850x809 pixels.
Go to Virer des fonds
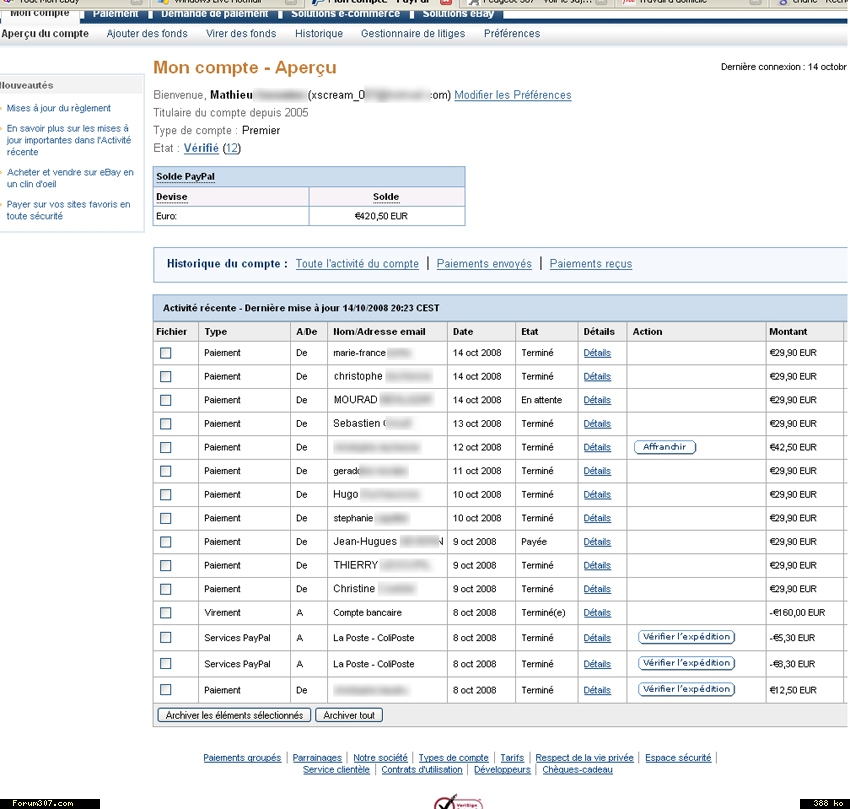[x=241, y=34]
